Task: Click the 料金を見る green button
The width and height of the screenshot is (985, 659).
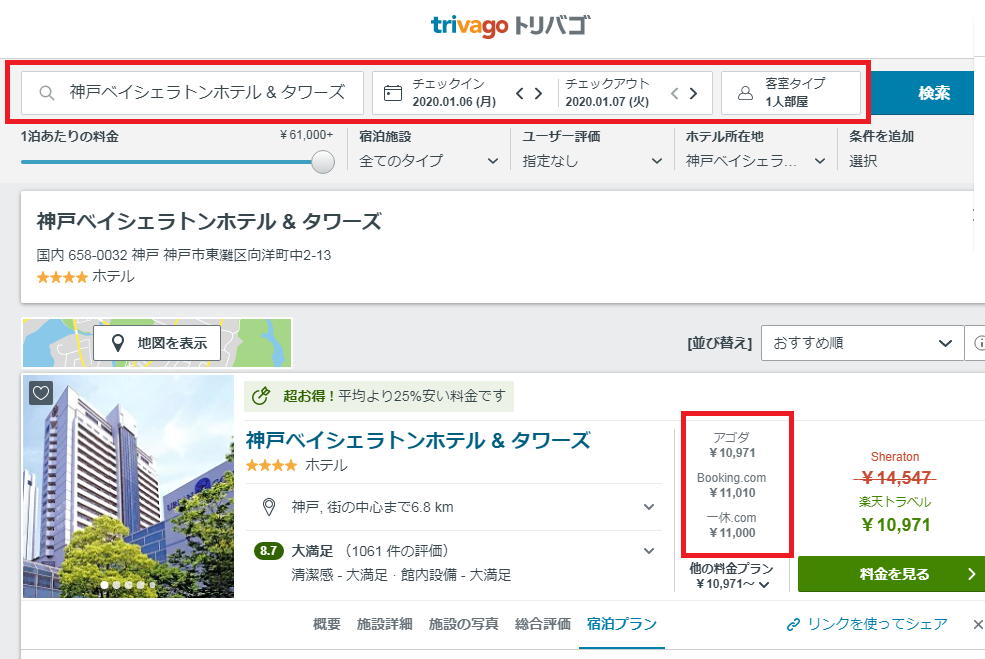Action: [x=892, y=574]
